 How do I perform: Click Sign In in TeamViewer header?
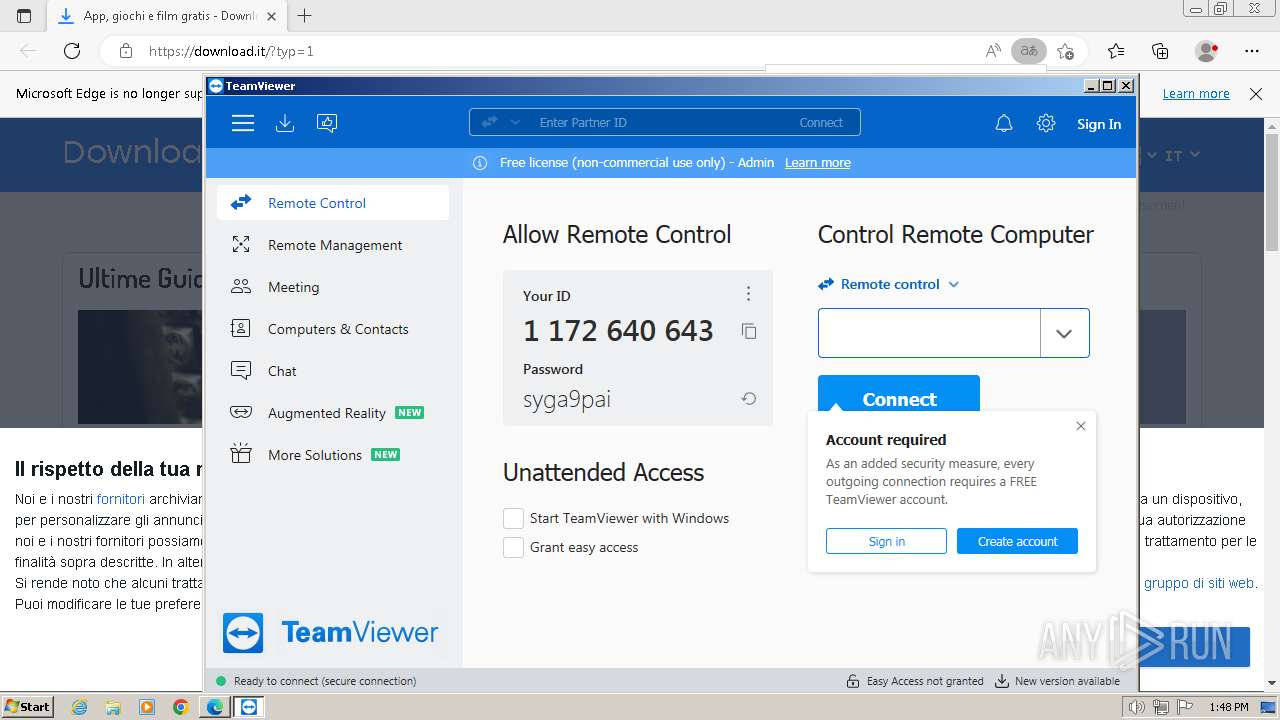click(1099, 124)
